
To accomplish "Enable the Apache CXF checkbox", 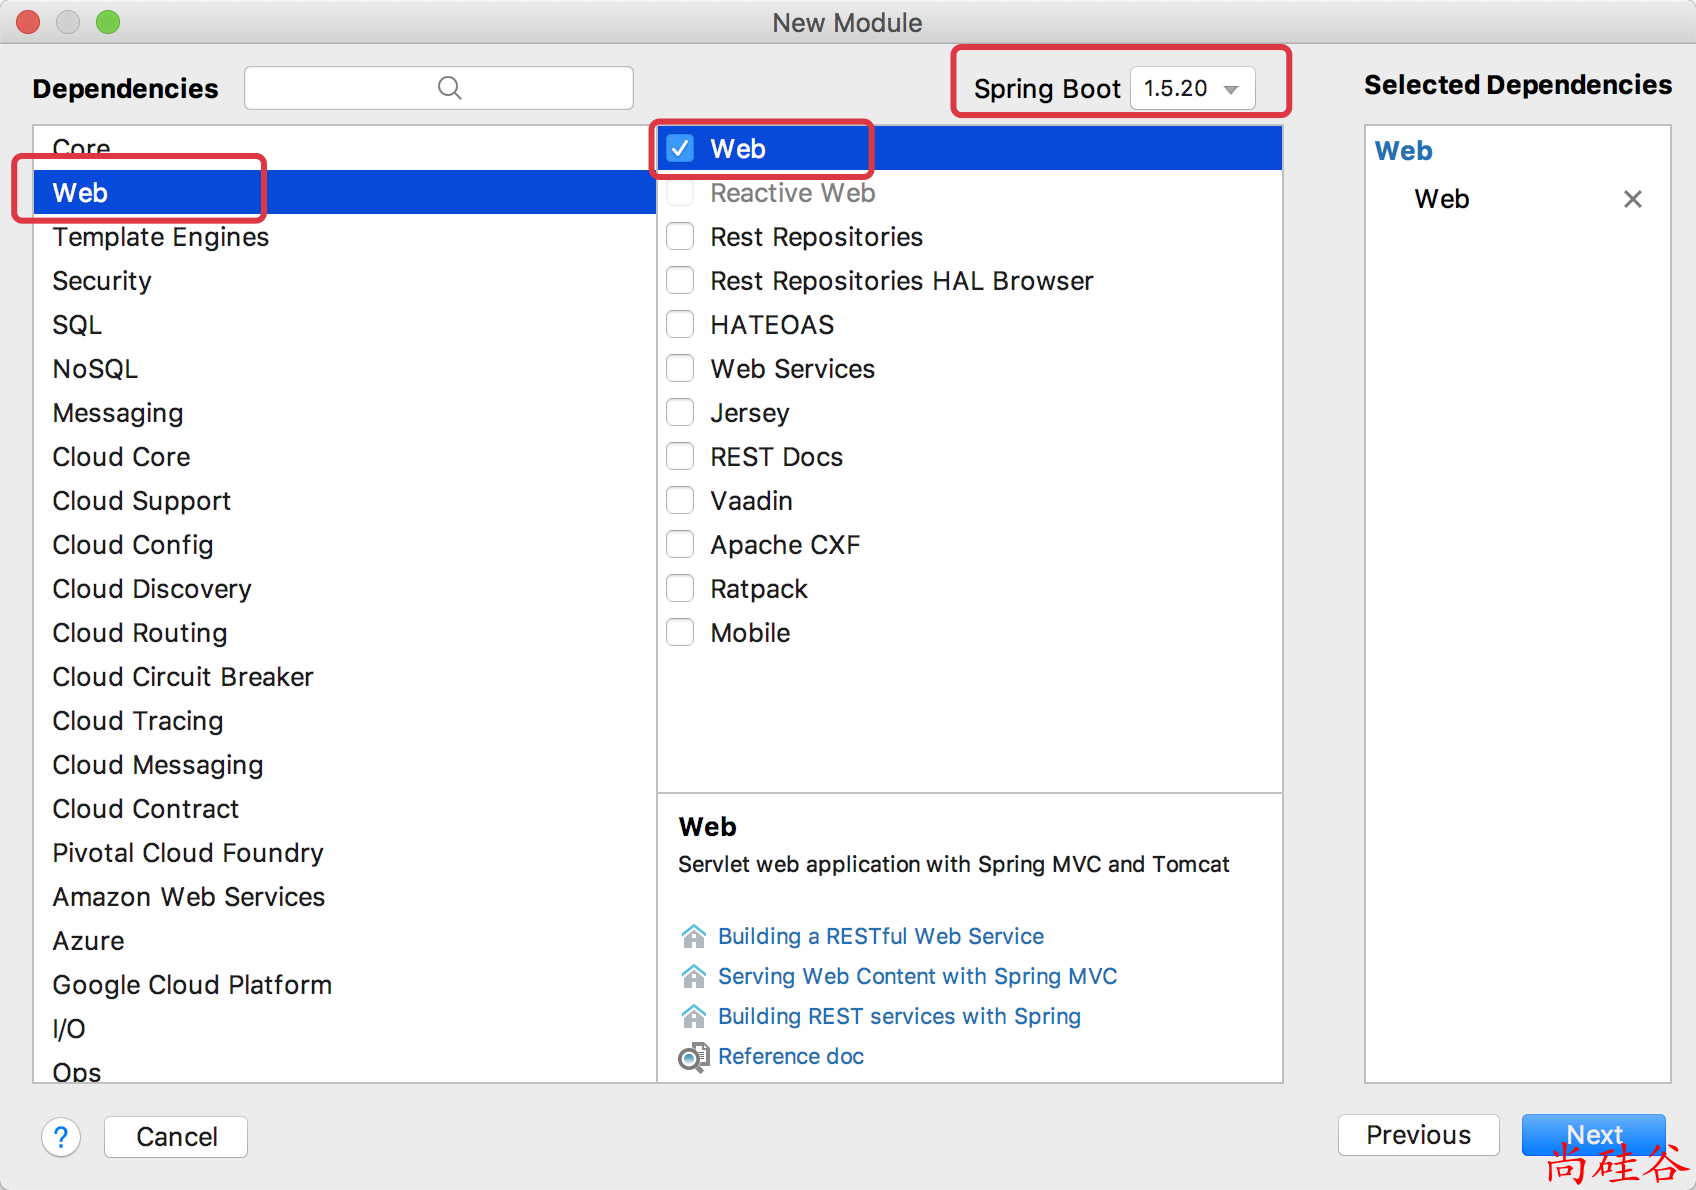I will click(681, 545).
